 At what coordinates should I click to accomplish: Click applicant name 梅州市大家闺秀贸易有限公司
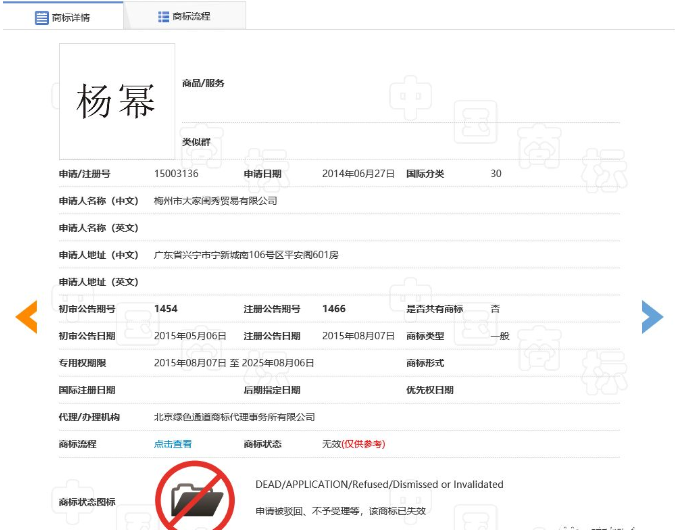(x=215, y=201)
